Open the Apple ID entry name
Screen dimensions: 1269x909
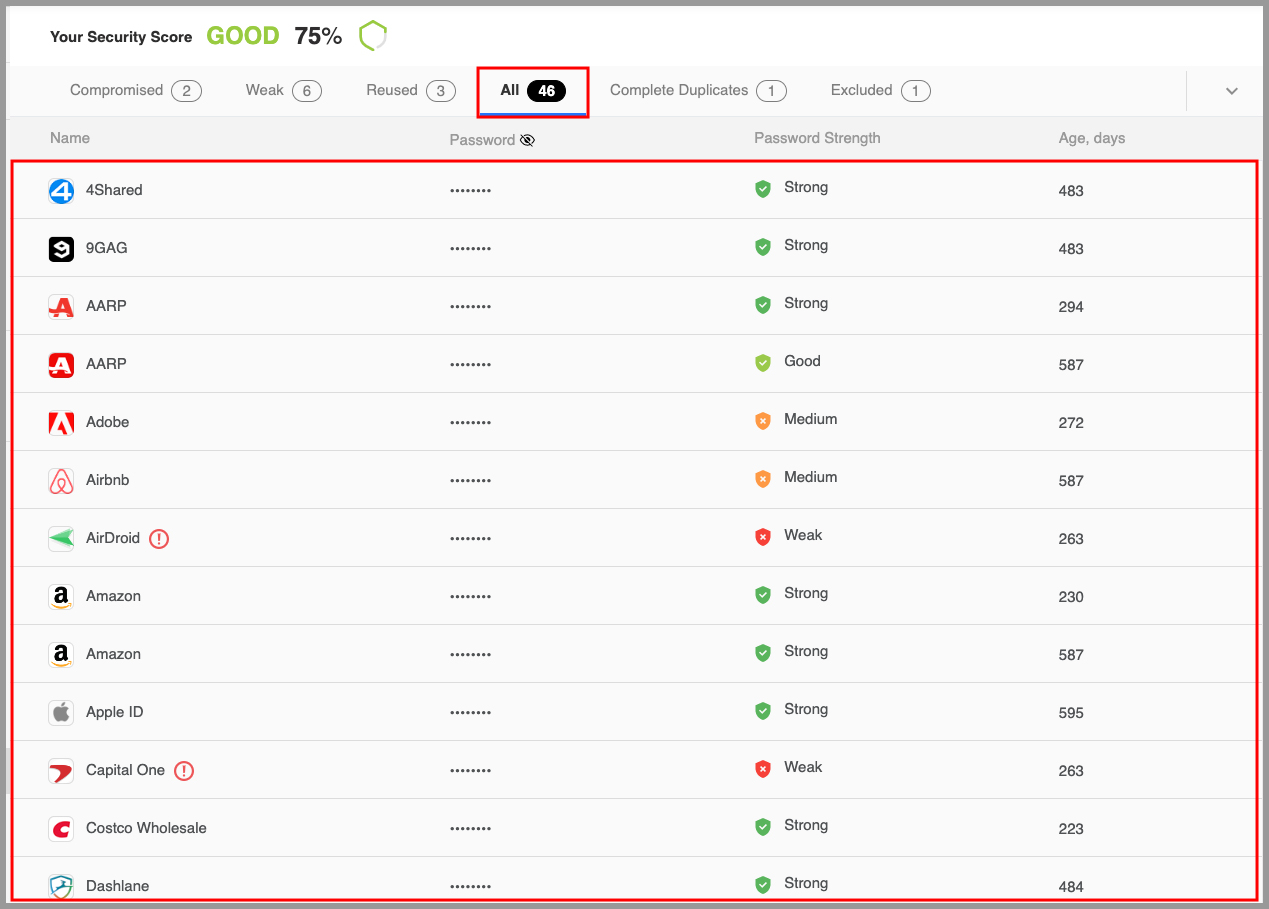click(x=115, y=712)
